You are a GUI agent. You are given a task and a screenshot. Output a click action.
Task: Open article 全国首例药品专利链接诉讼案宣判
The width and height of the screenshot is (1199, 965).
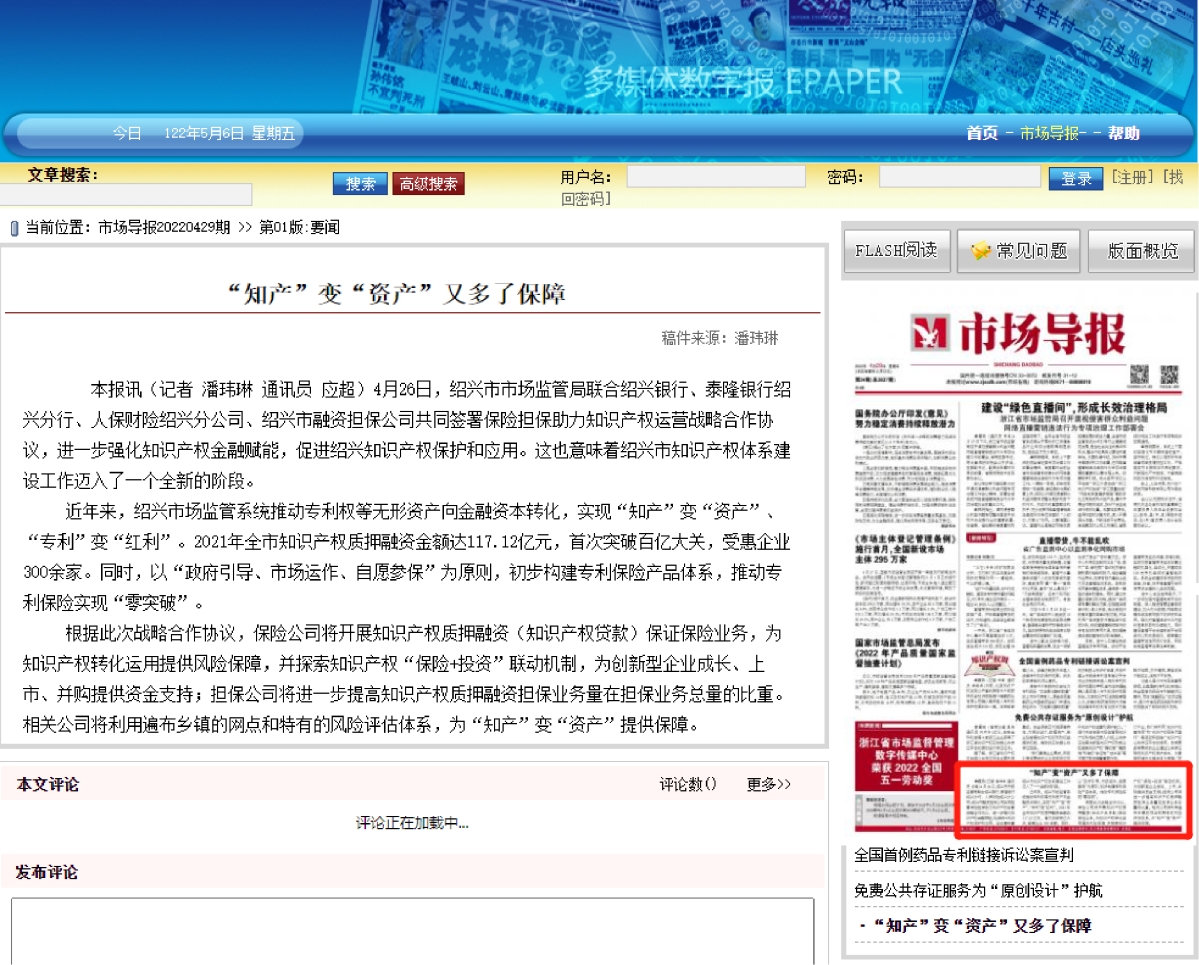pyautogui.click(x=963, y=855)
